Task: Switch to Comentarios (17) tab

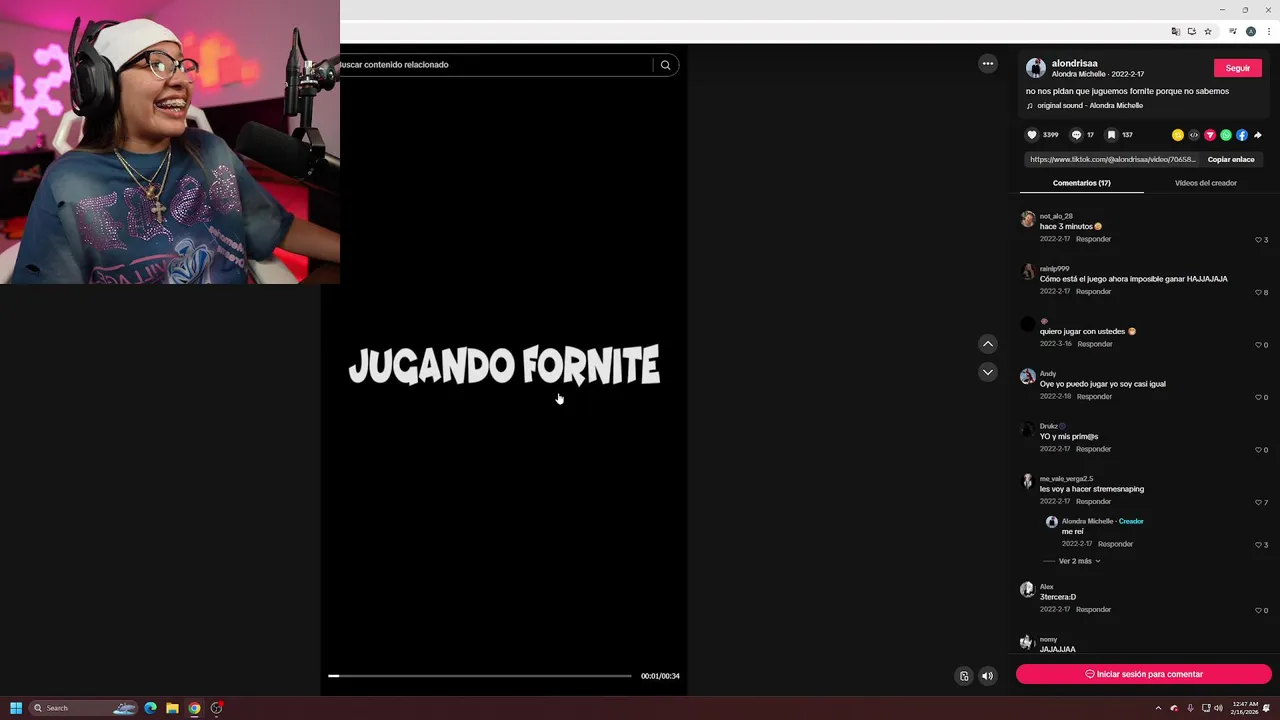Action: click(x=1081, y=183)
